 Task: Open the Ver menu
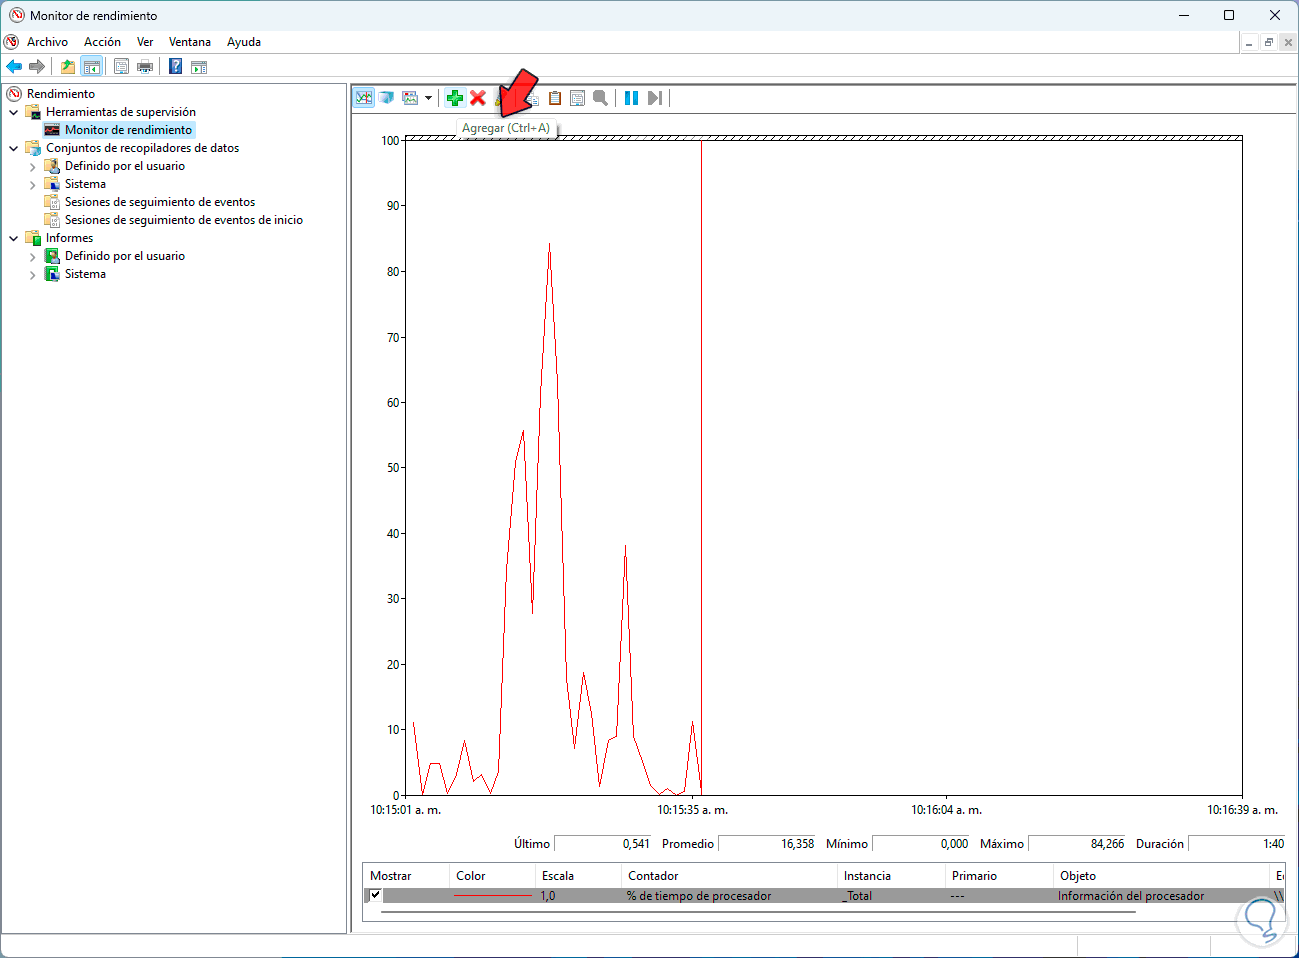pos(145,42)
